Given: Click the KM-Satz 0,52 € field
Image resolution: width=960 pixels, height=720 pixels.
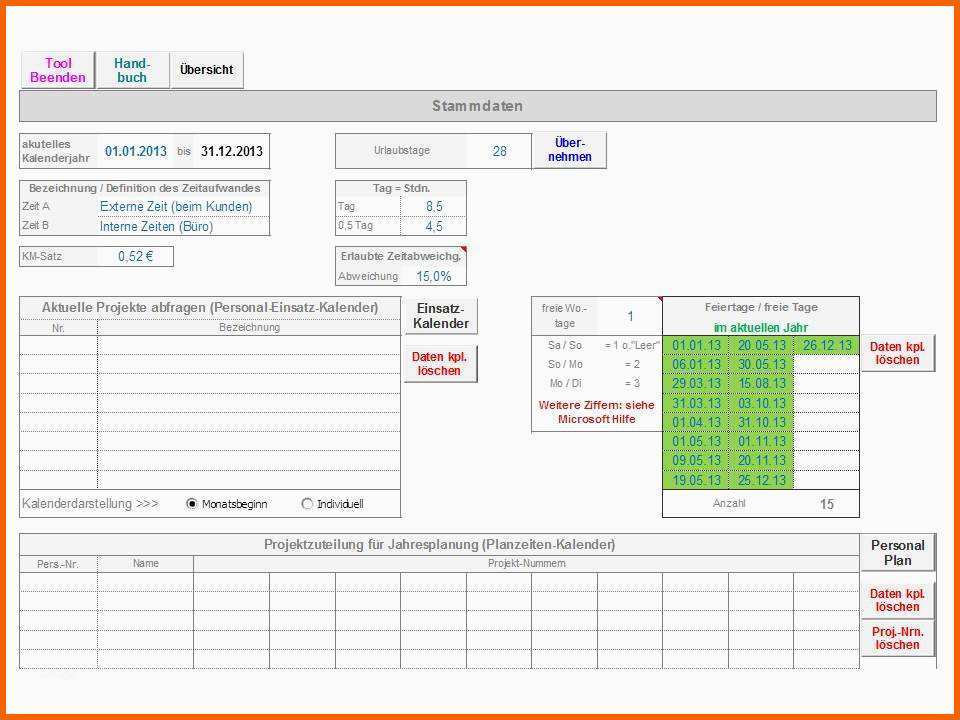Looking at the screenshot, I should click(x=136, y=257).
